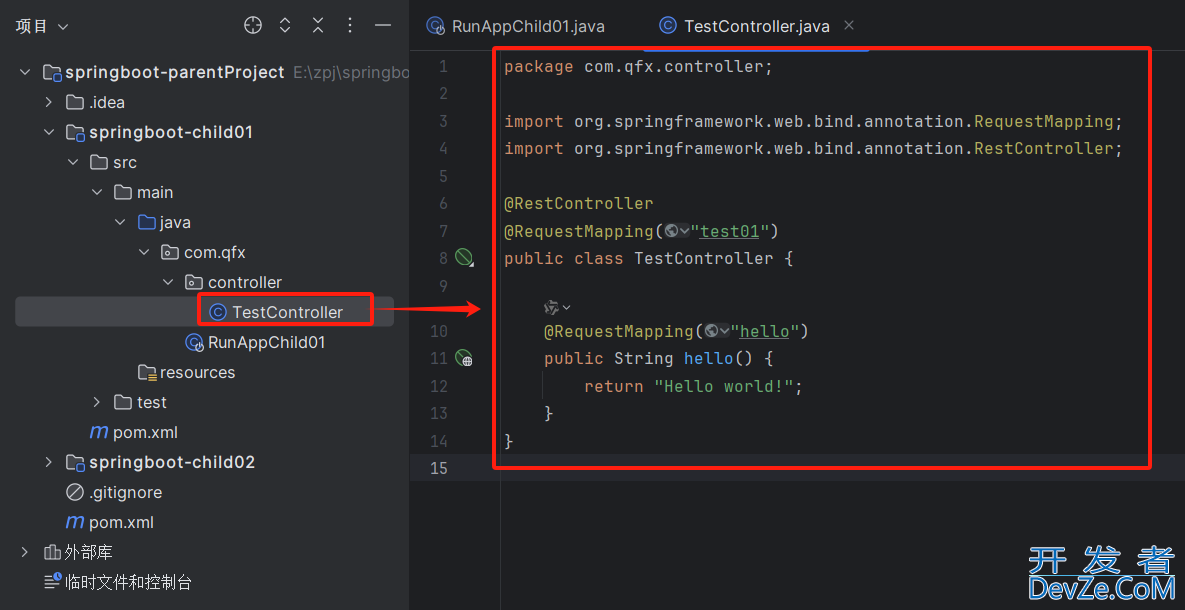Expand the .idea folder
This screenshot has height=610, width=1185.
click(x=48, y=102)
